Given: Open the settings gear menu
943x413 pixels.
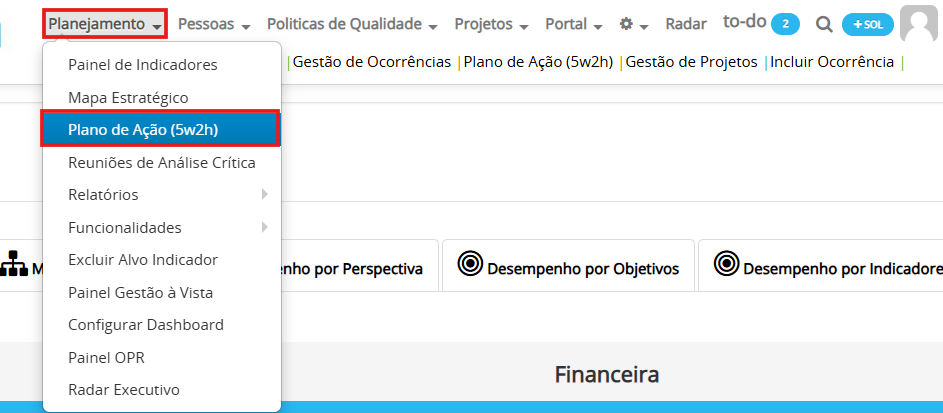Looking at the screenshot, I should pos(634,25).
